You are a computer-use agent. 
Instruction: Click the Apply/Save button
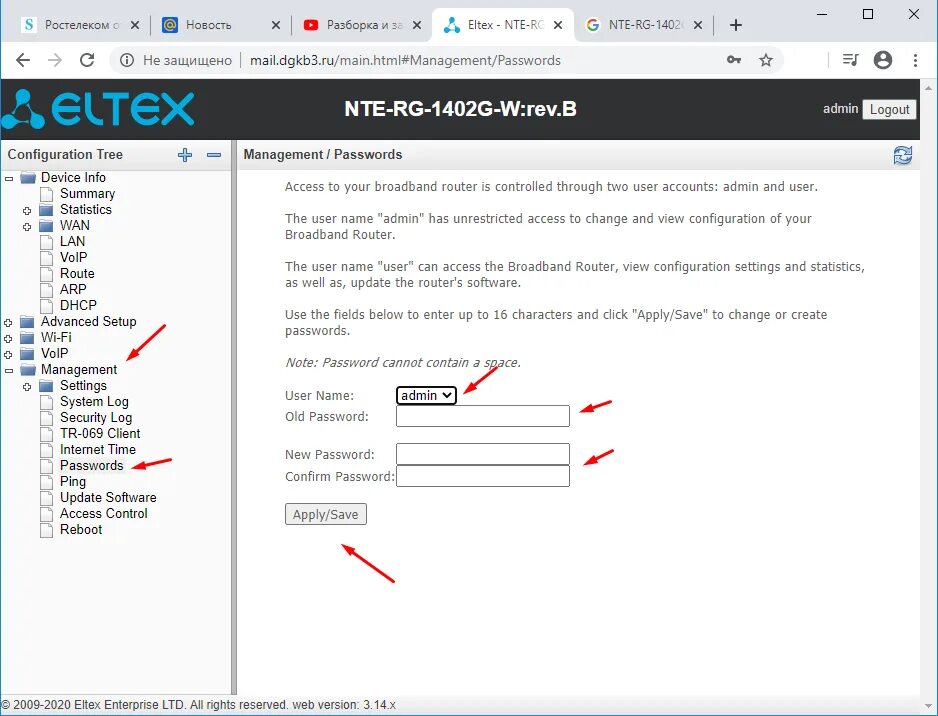[325, 514]
